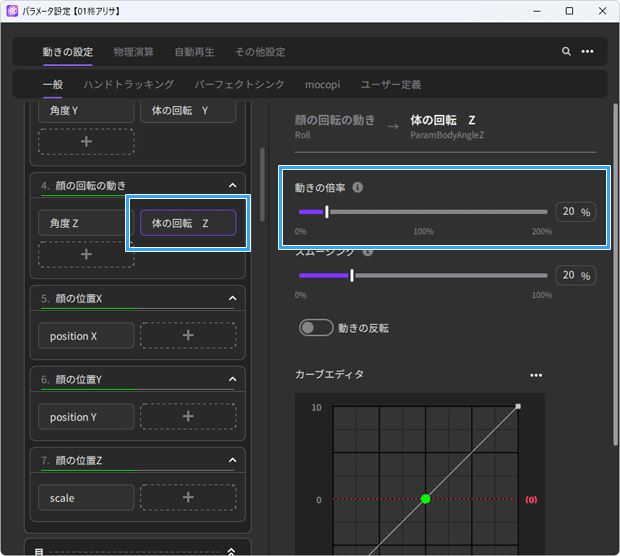Image resolution: width=620 pixels, height=556 pixels.
Task: Select the mocopi sub-tab
Action: click(x=323, y=84)
